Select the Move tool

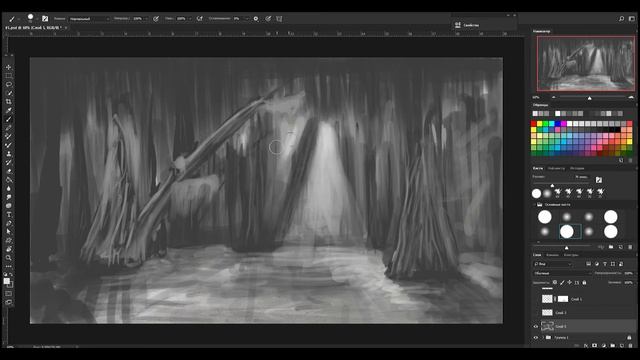(9, 67)
